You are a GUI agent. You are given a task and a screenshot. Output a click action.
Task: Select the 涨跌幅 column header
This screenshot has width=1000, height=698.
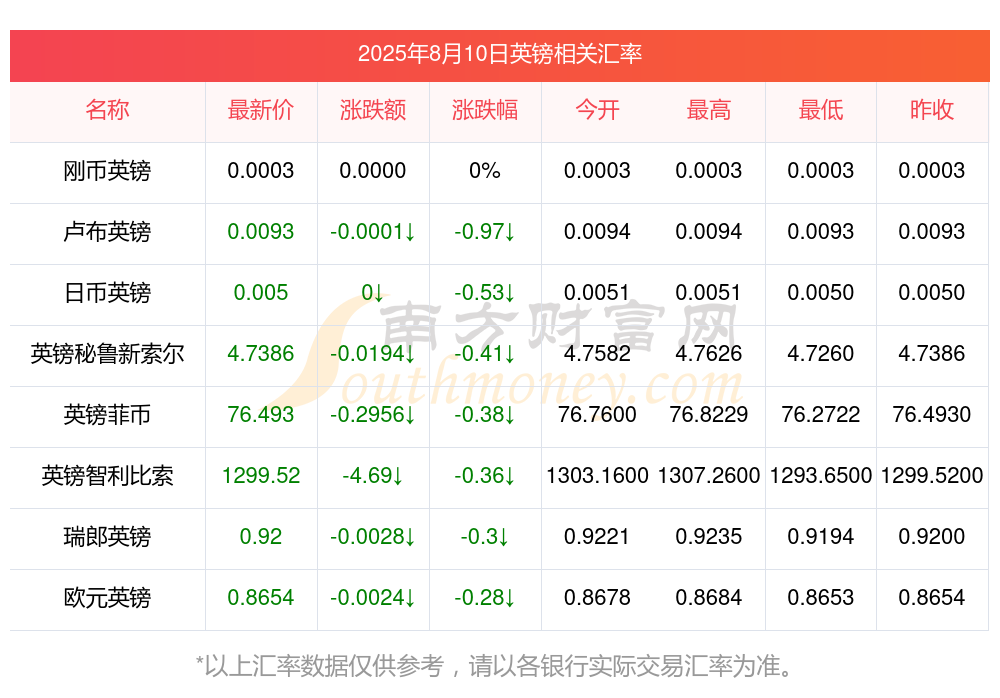[485, 110]
